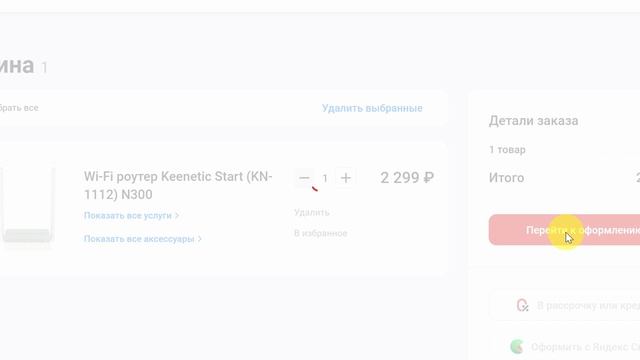Click chevron beside 'Показать все услуги'
This screenshot has width=640, height=360.
tap(177, 216)
